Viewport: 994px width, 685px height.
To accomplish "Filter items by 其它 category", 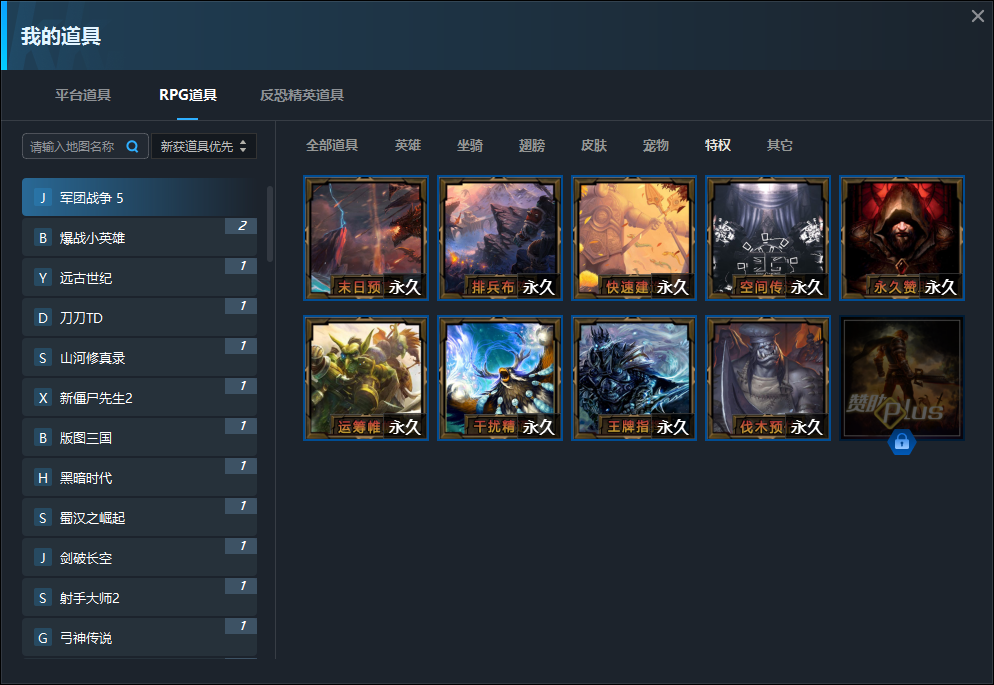I will pyautogui.click(x=780, y=145).
